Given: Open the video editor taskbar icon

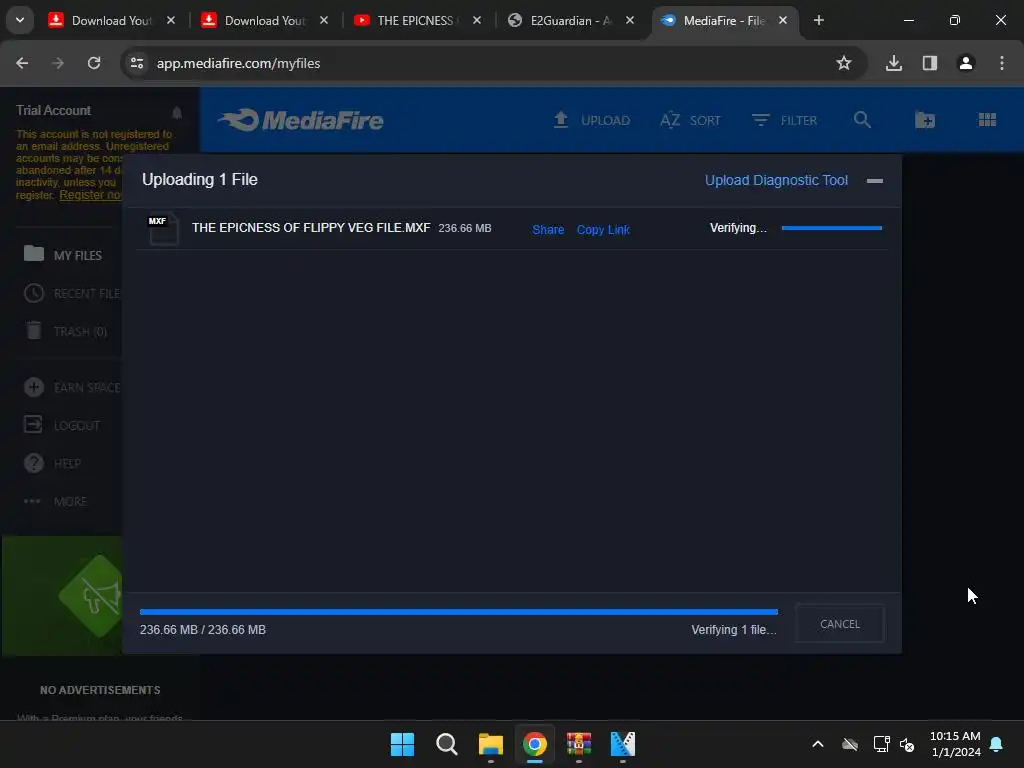Looking at the screenshot, I should pos(622,744).
